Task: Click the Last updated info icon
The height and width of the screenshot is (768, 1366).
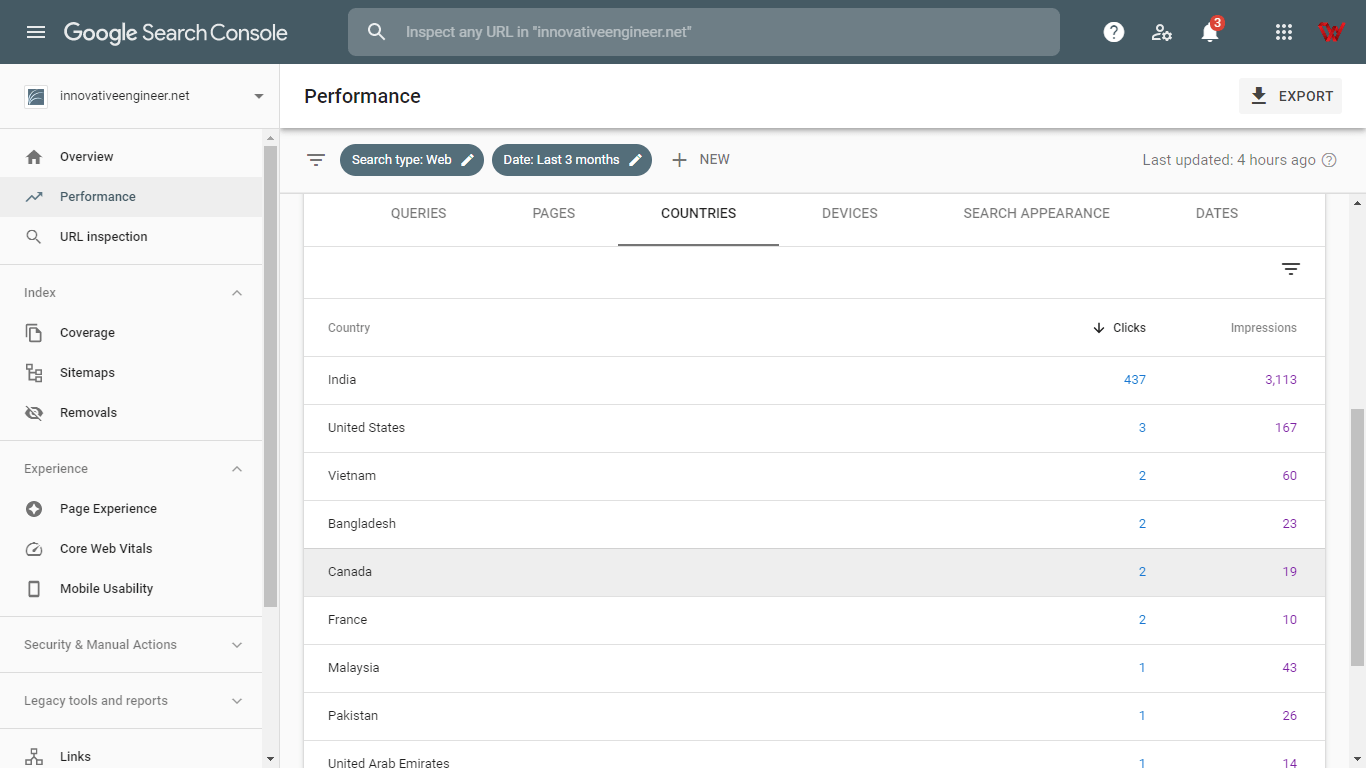Action: tap(1329, 160)
